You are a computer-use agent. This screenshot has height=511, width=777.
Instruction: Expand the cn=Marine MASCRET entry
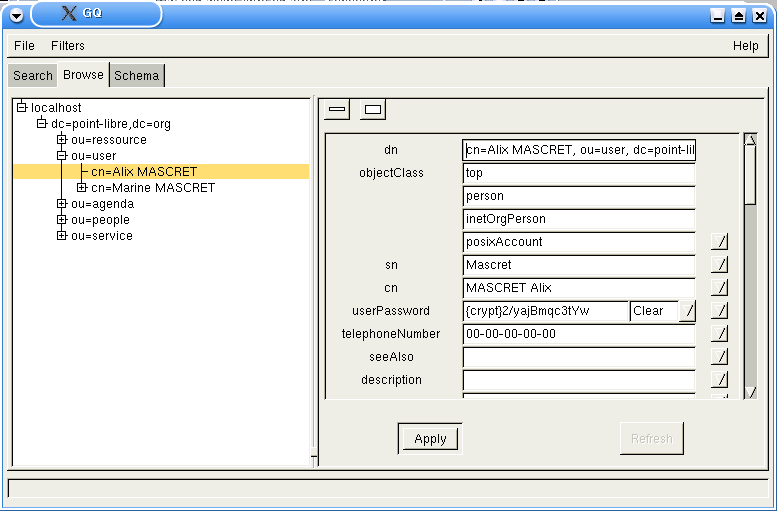82,188
